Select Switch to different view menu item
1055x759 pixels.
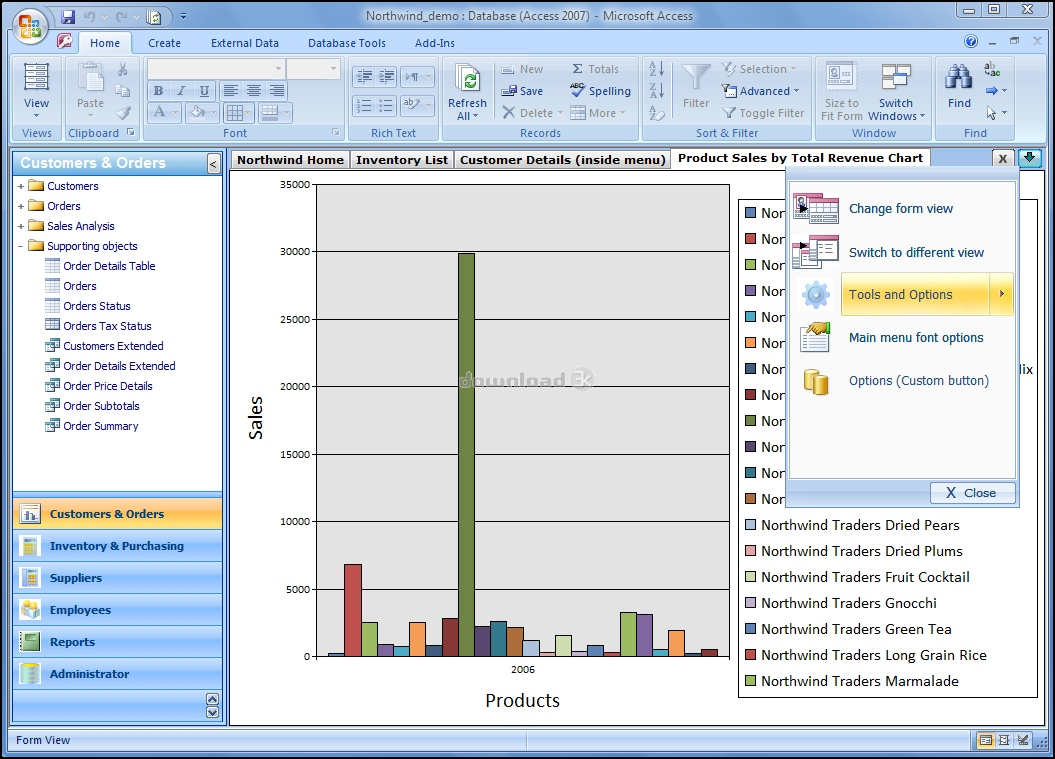click(x=916, y=252)
